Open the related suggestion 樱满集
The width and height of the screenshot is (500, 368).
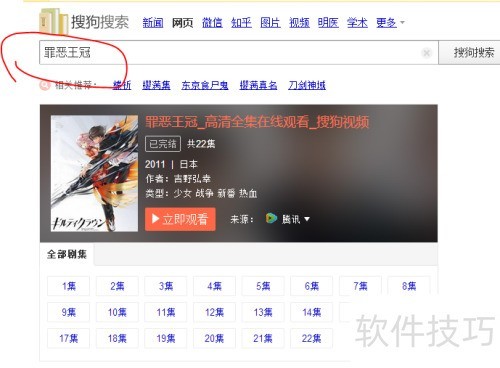[156, 85]
